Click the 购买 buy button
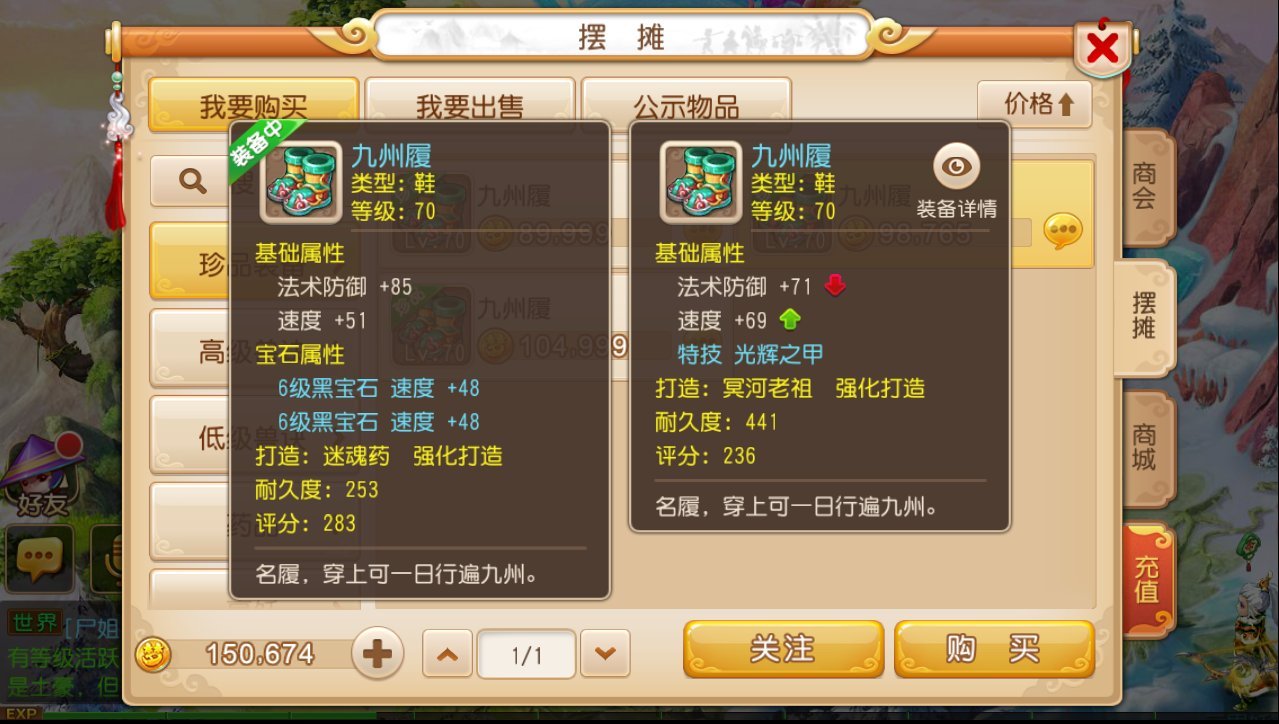This screenshot has height=724, width=1279. pyautogui.click(x=994, y=649)
